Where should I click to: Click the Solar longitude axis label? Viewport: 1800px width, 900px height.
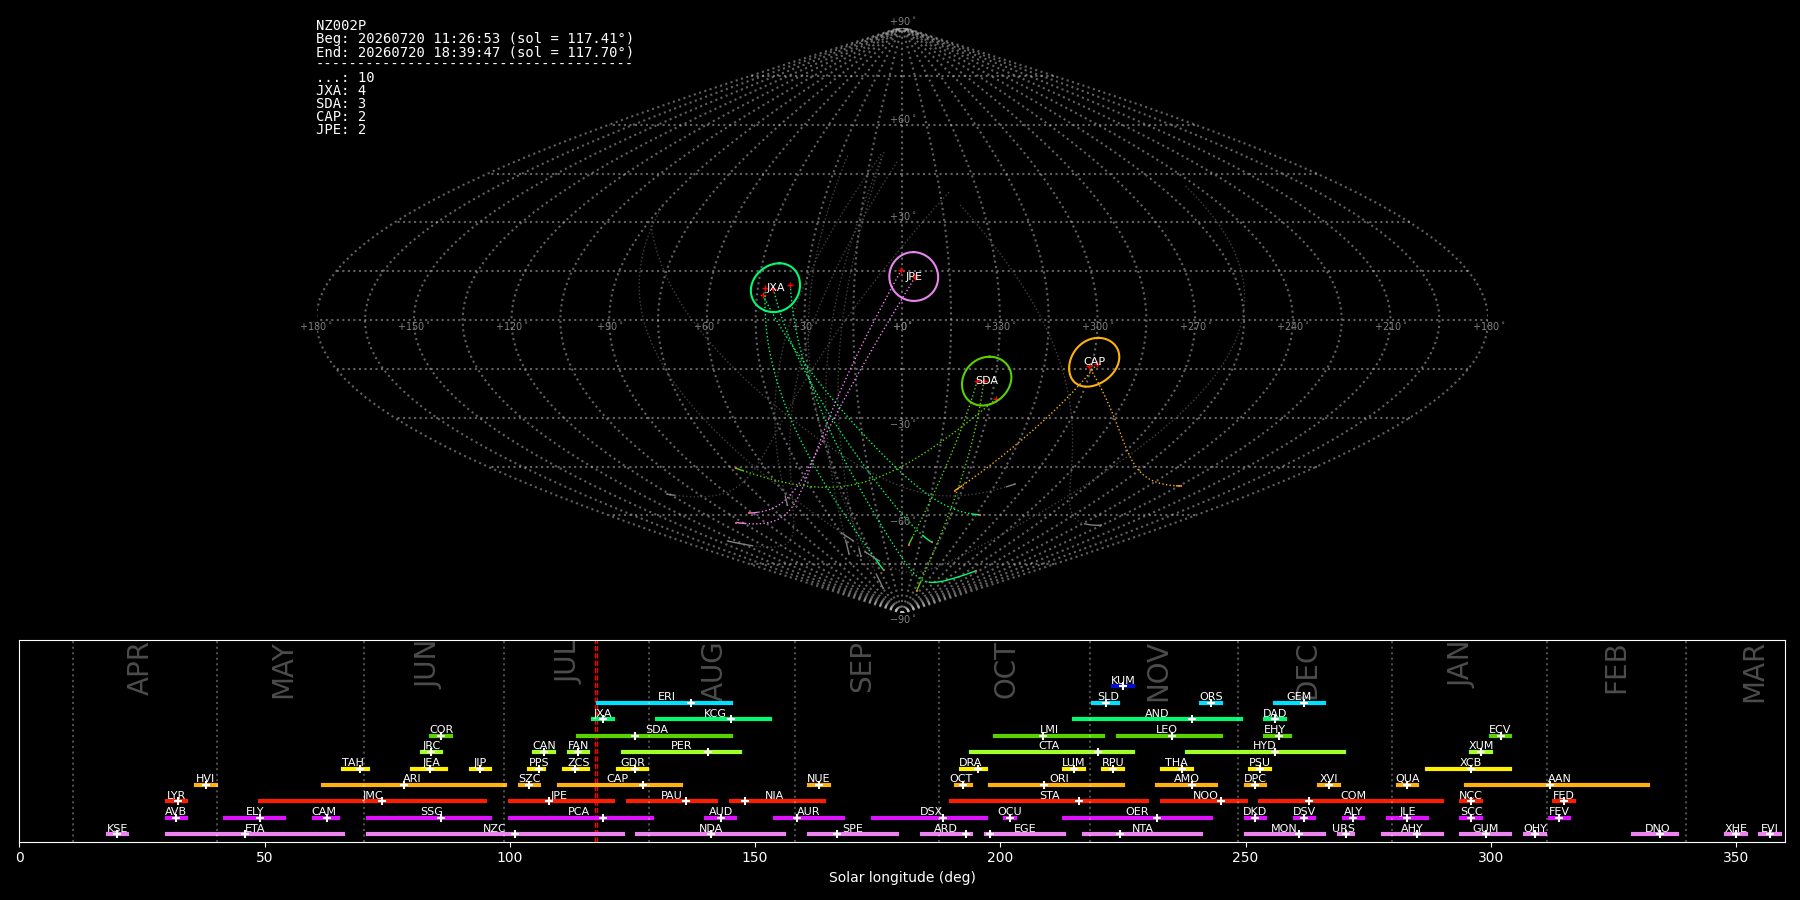point(902,878)
